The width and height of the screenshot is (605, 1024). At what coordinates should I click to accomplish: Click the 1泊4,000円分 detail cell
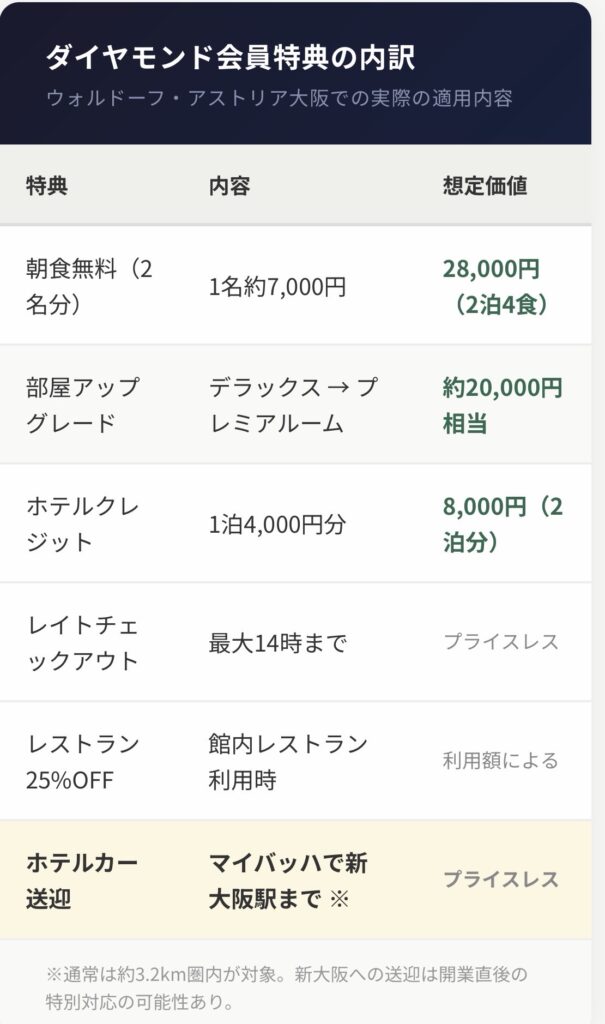pyautogui.click(x=275, y=524)
